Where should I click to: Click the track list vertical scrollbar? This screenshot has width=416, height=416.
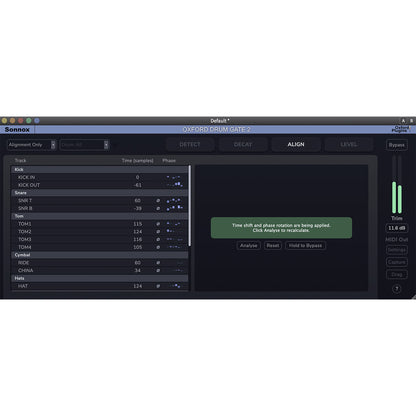(190, 206)
